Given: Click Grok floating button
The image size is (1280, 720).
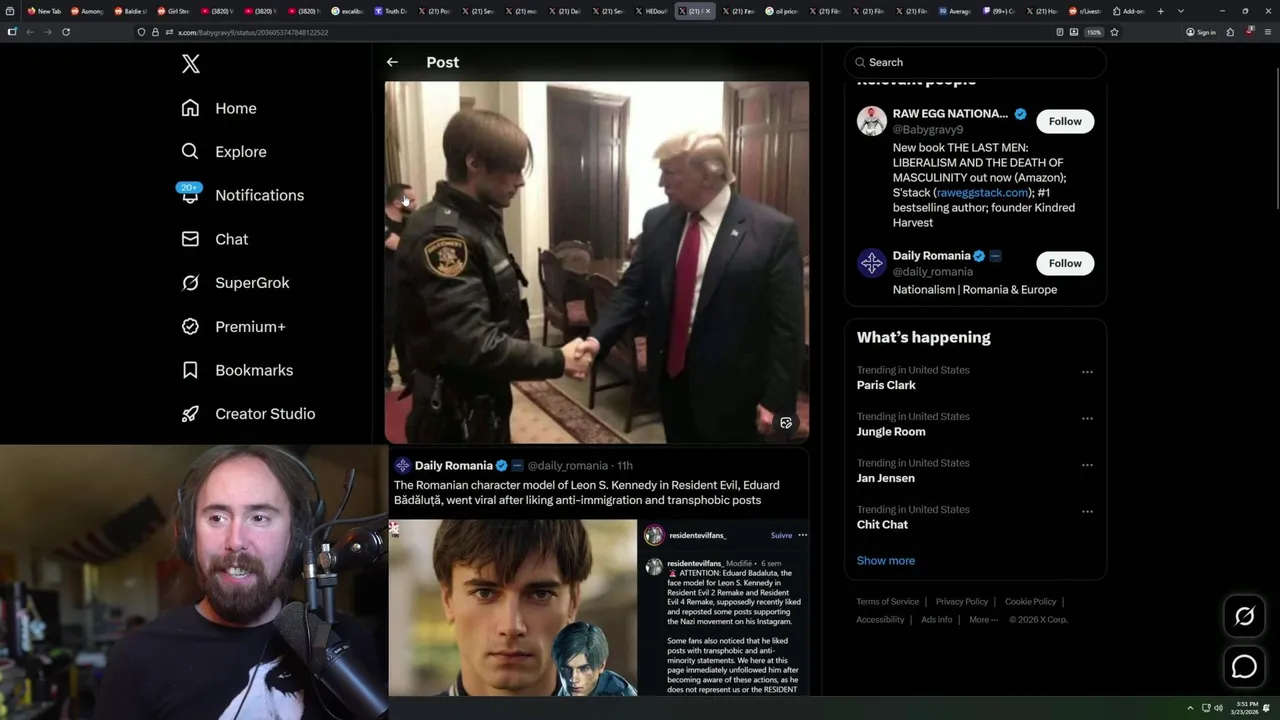Looking at the screenshot, I should point(1244,616).
